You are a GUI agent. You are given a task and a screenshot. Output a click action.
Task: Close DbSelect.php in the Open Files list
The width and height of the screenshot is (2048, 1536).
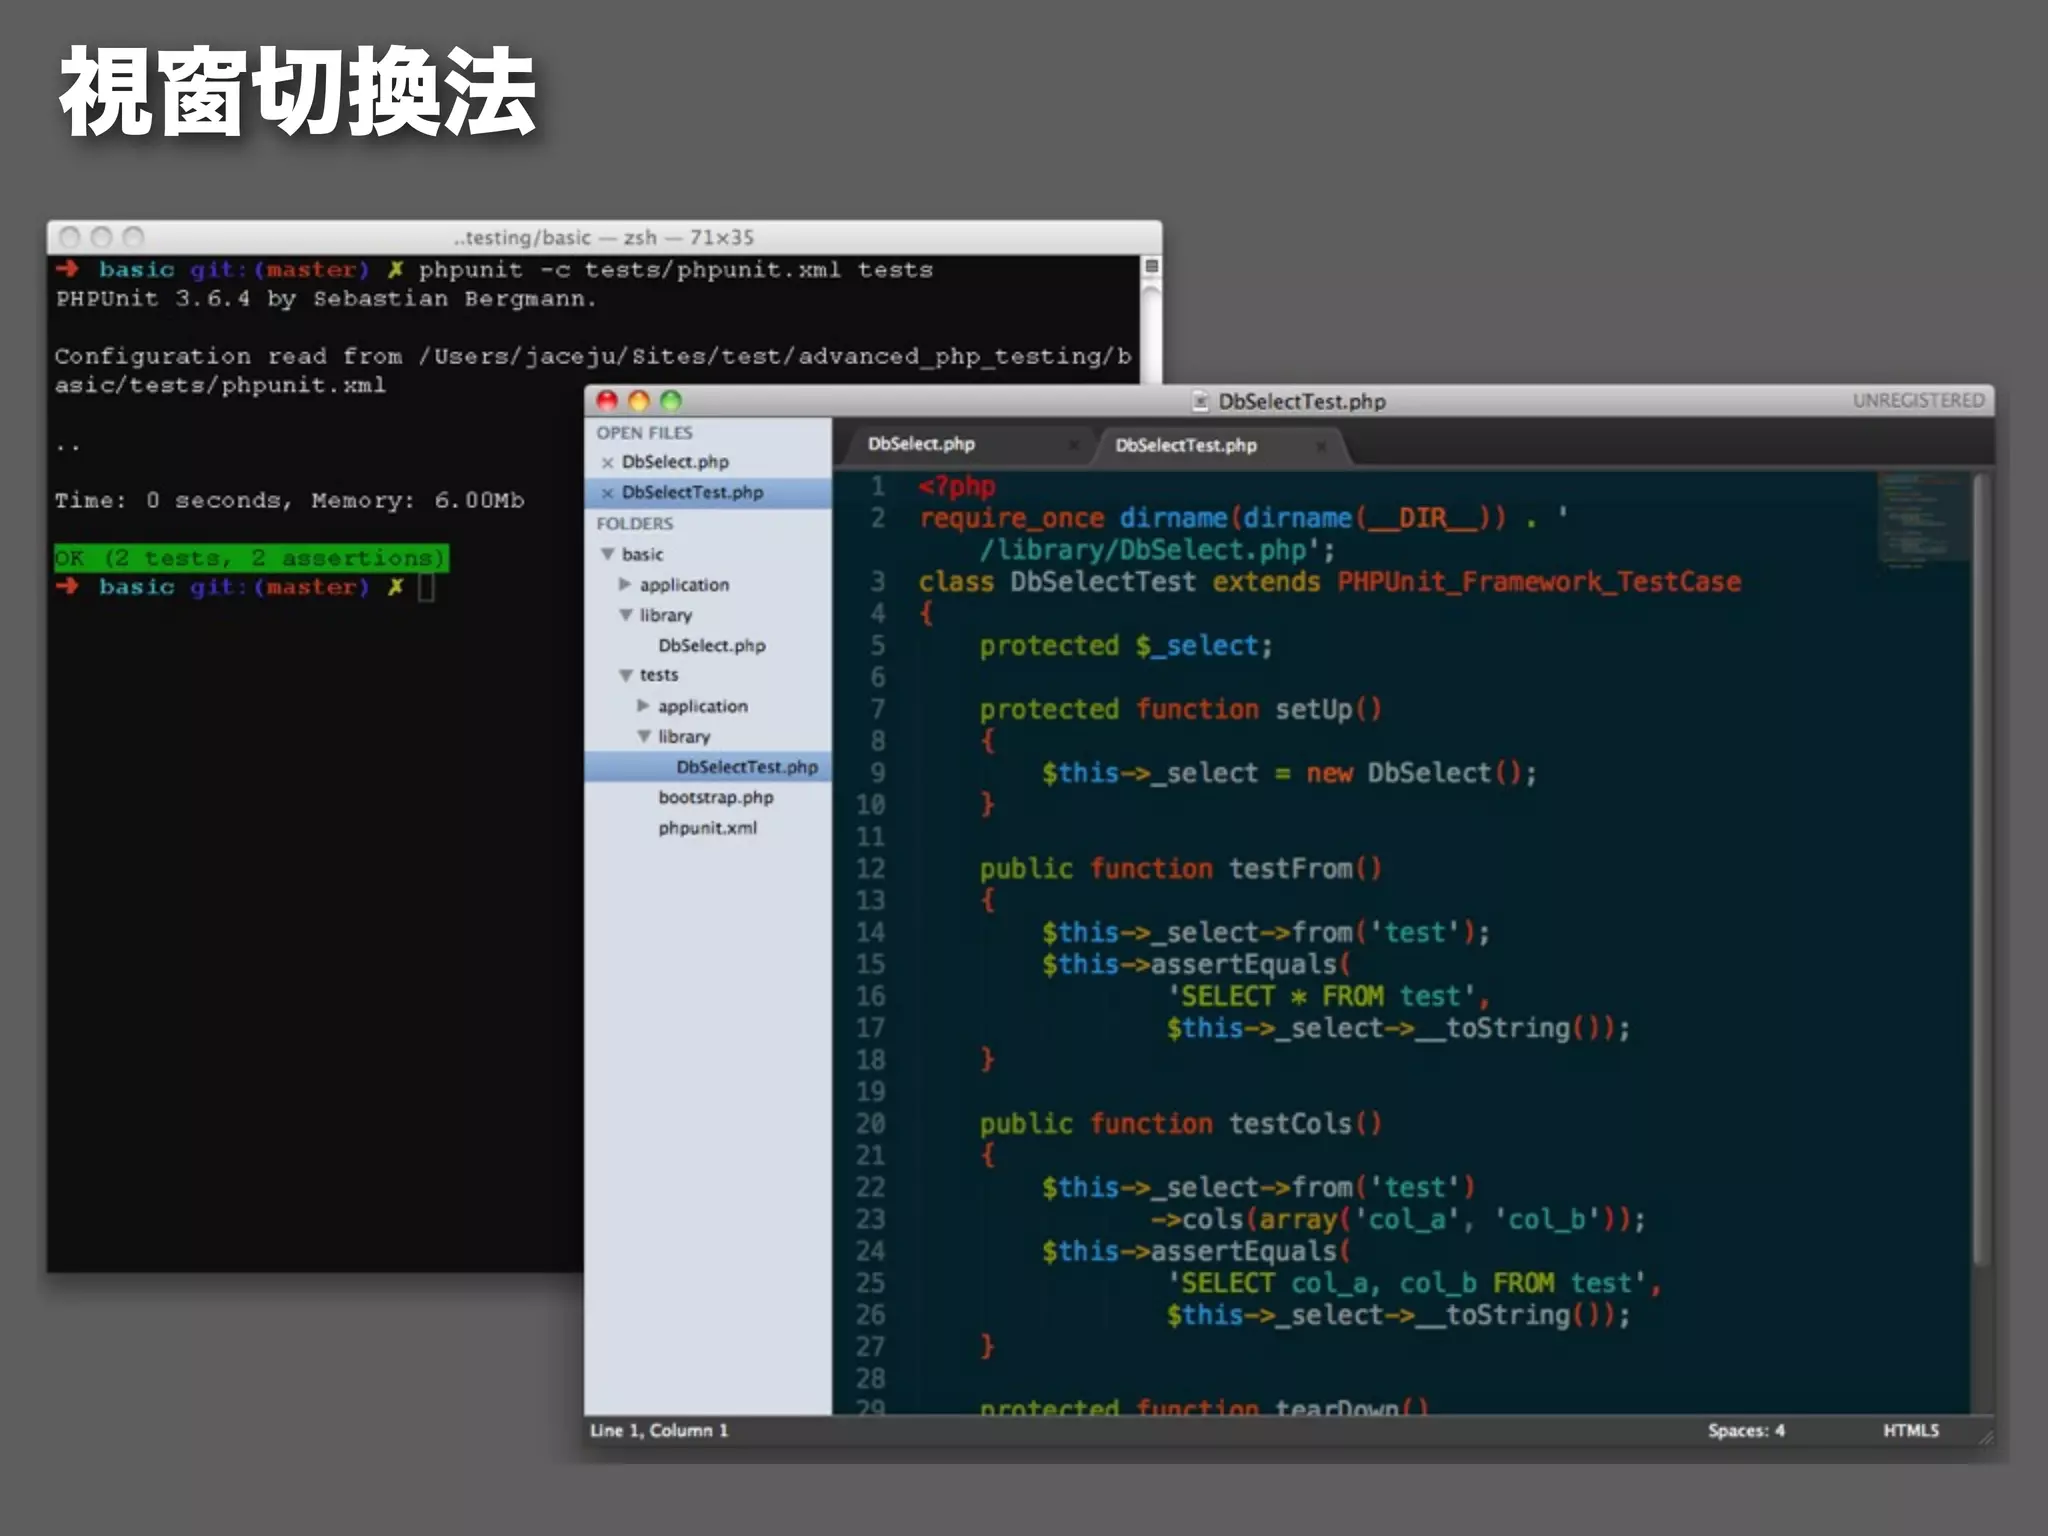(607, 462)
